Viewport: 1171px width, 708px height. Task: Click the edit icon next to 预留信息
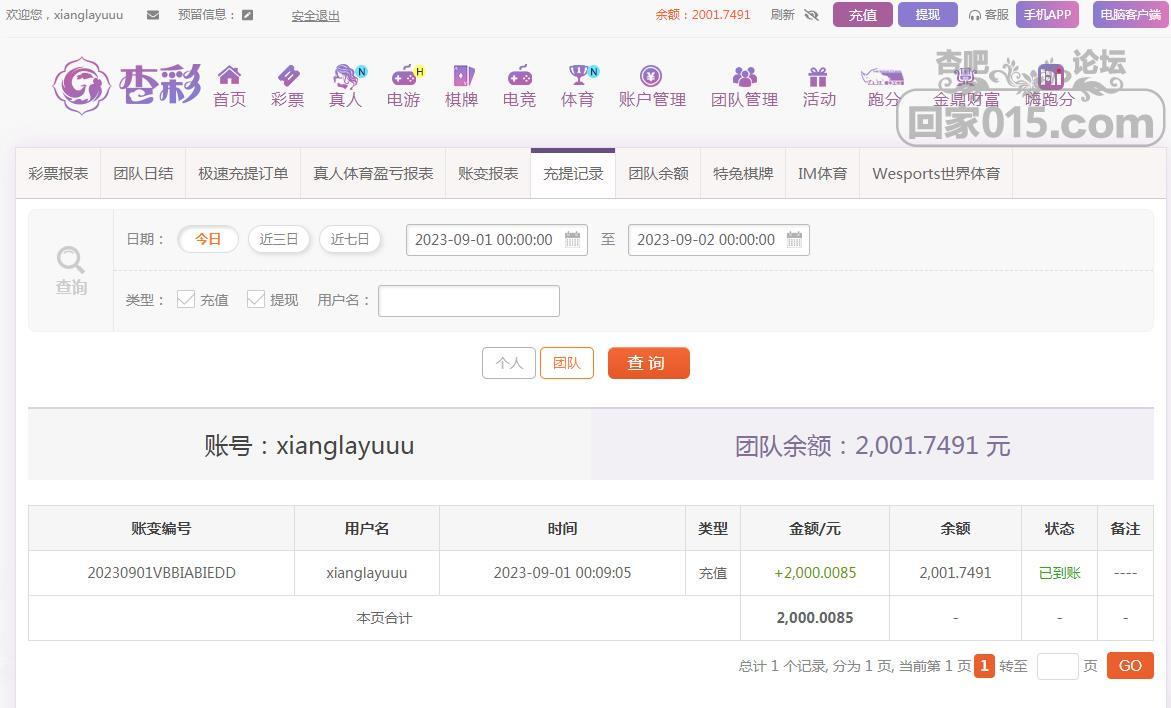(x=247, y=15)
